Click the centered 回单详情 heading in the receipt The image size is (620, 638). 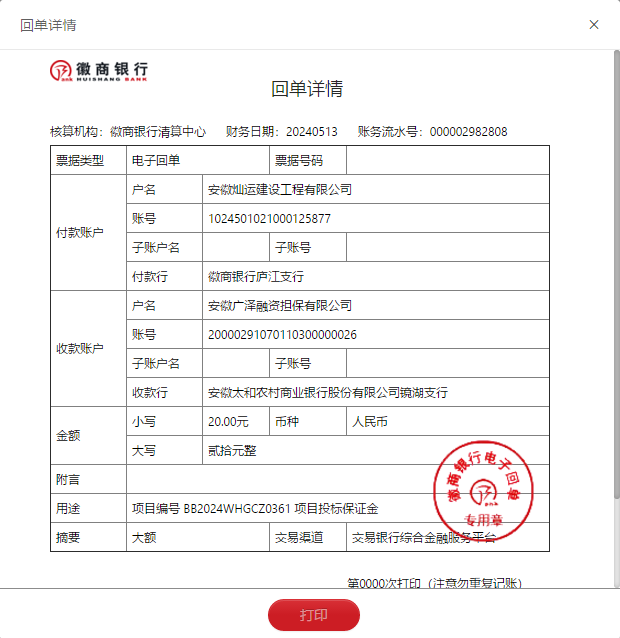307,89
